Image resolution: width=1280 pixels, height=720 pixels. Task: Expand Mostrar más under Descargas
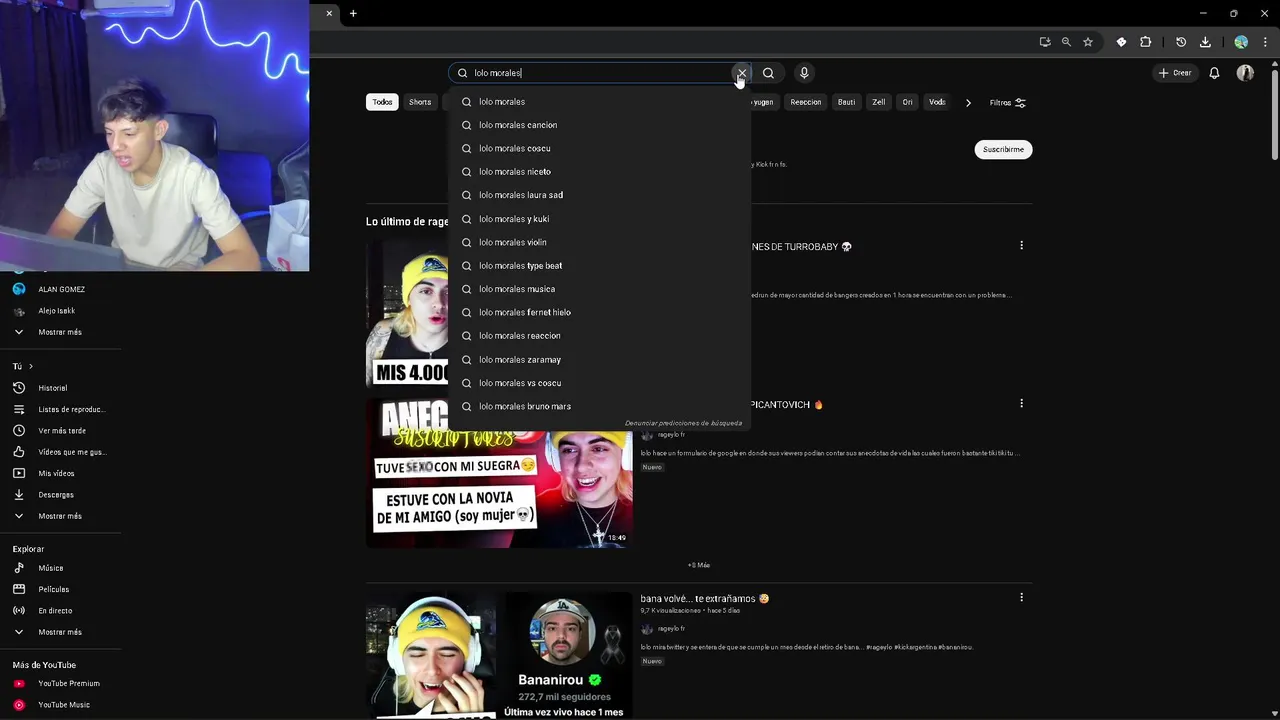(x=61, y=516)
